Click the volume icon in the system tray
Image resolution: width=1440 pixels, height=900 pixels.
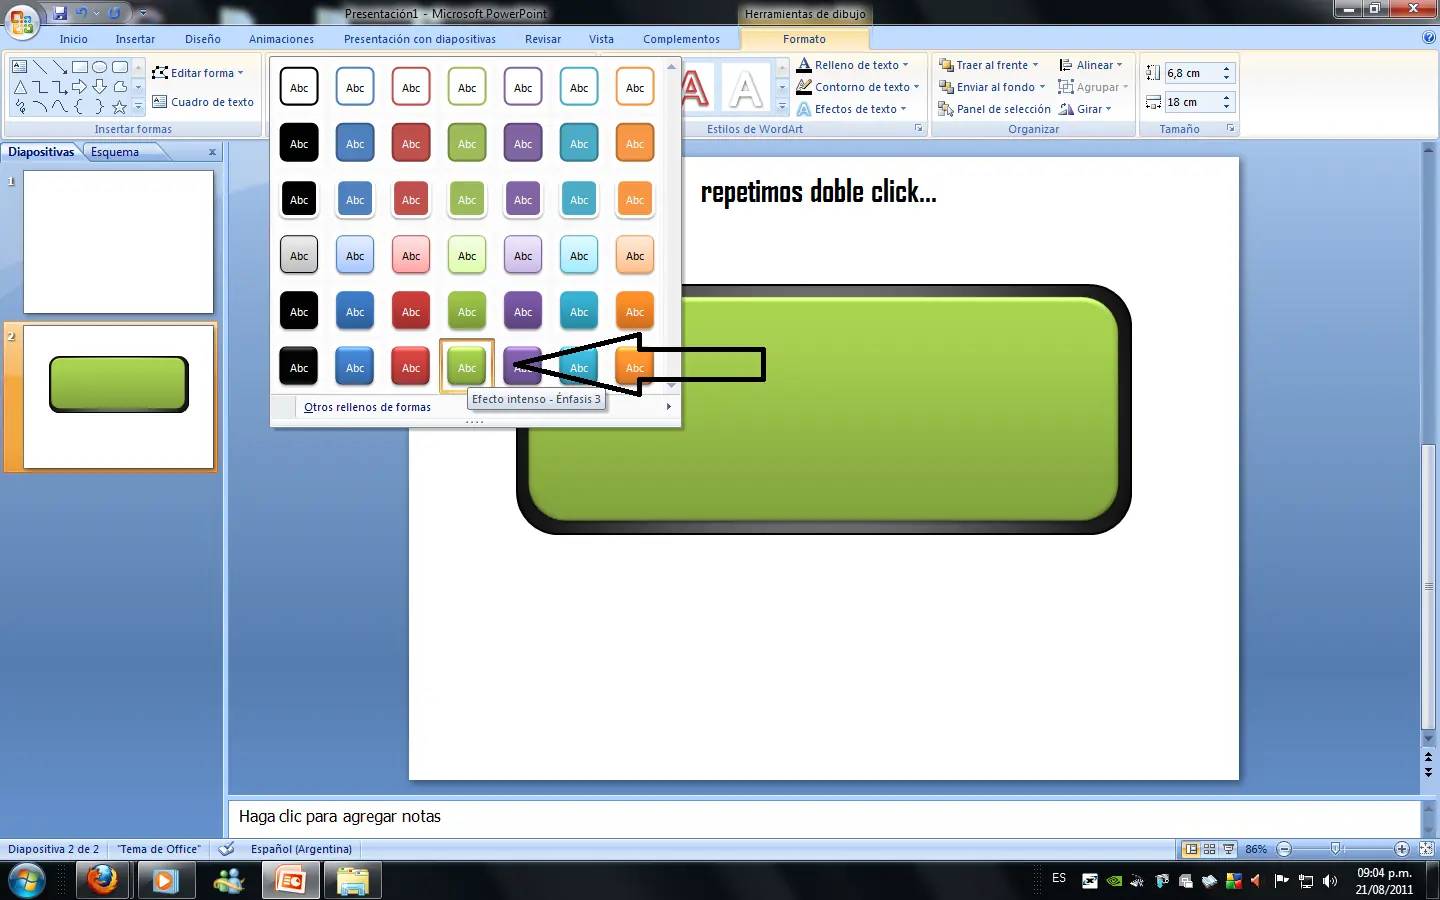1330,881
